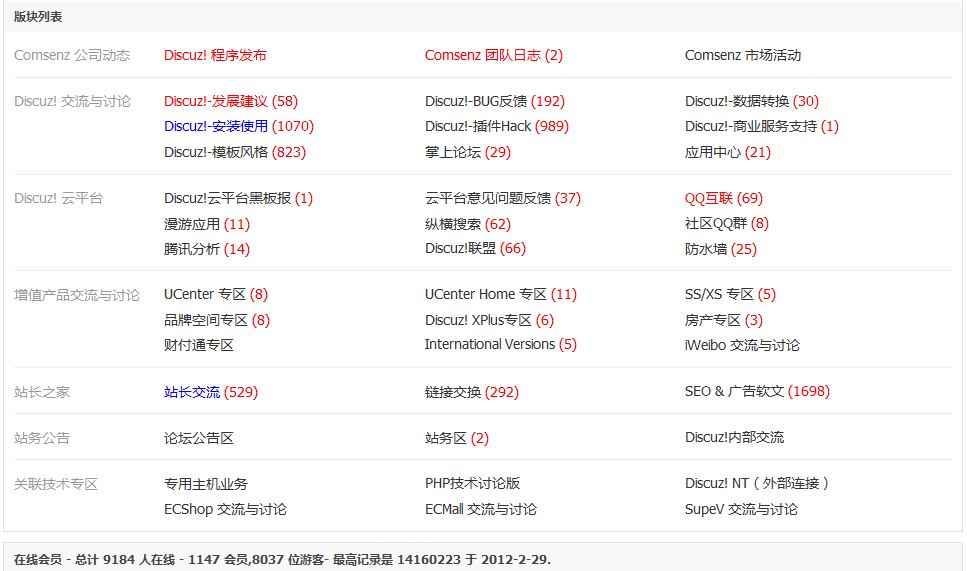Select the Comsenz 公司动态 category
Screen dimensions: 967x571
point(72,55)
